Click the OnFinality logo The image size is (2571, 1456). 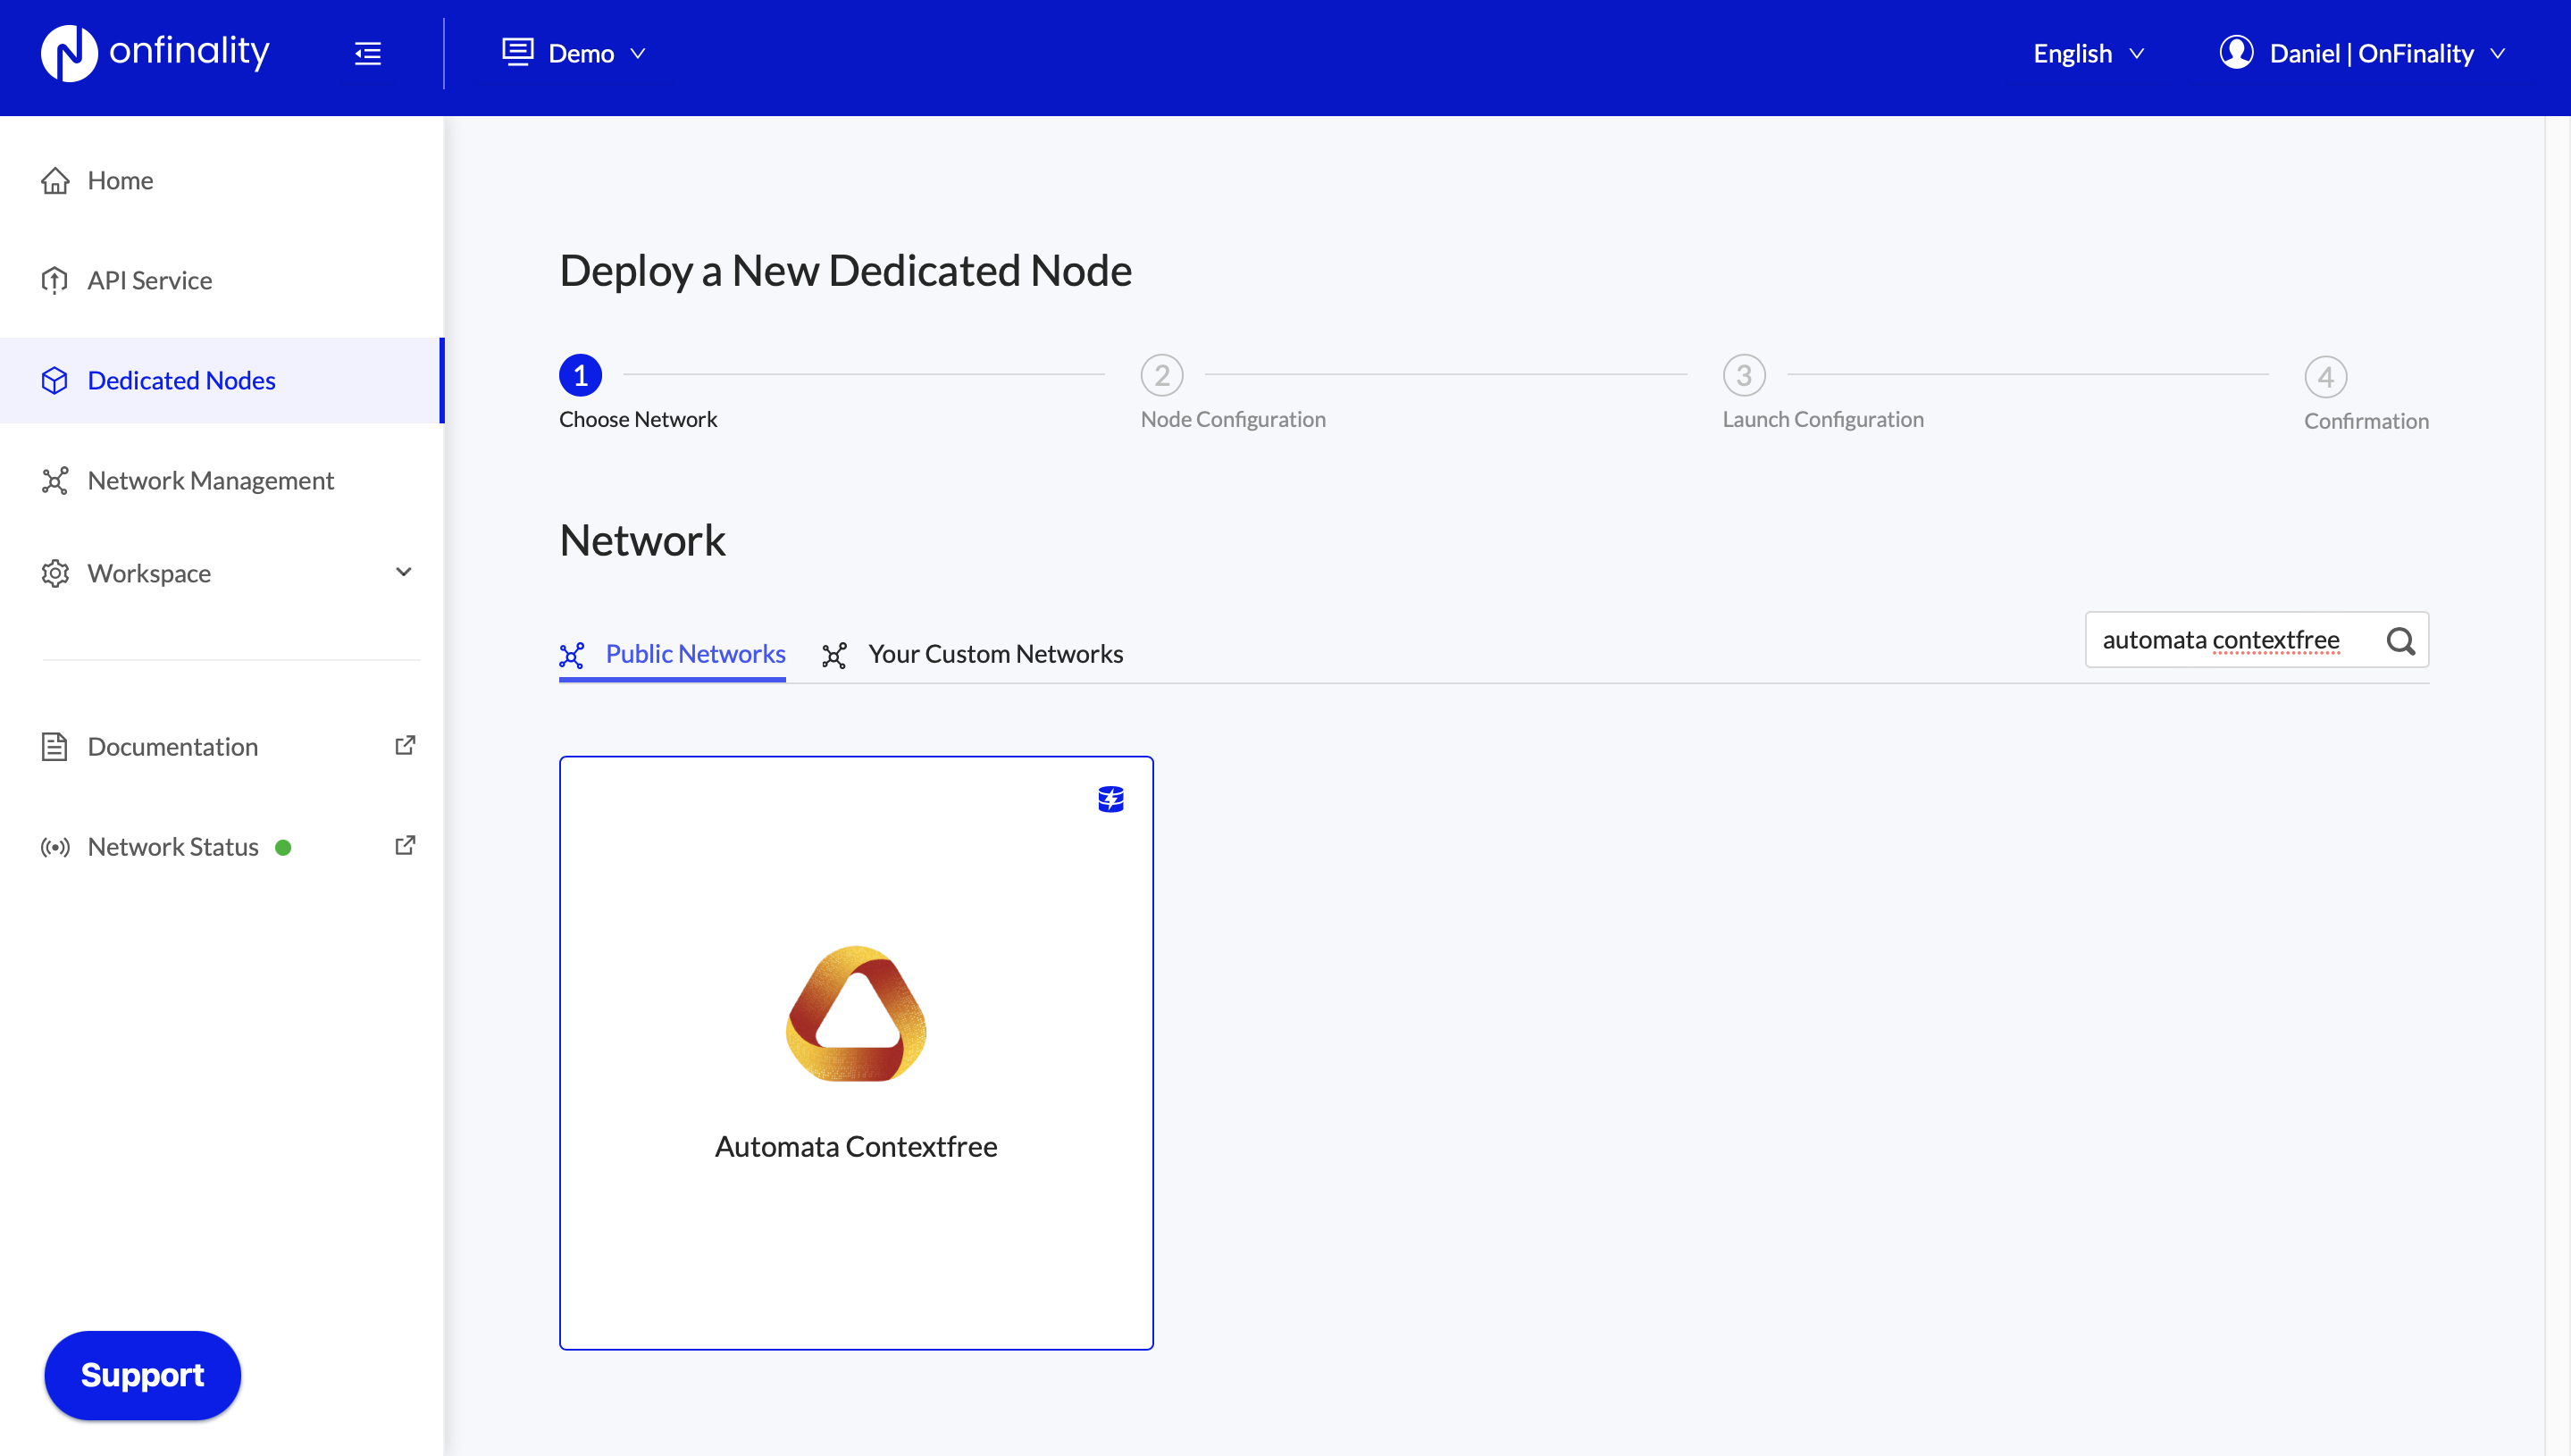pyautogui.click(x=155, y=53)
